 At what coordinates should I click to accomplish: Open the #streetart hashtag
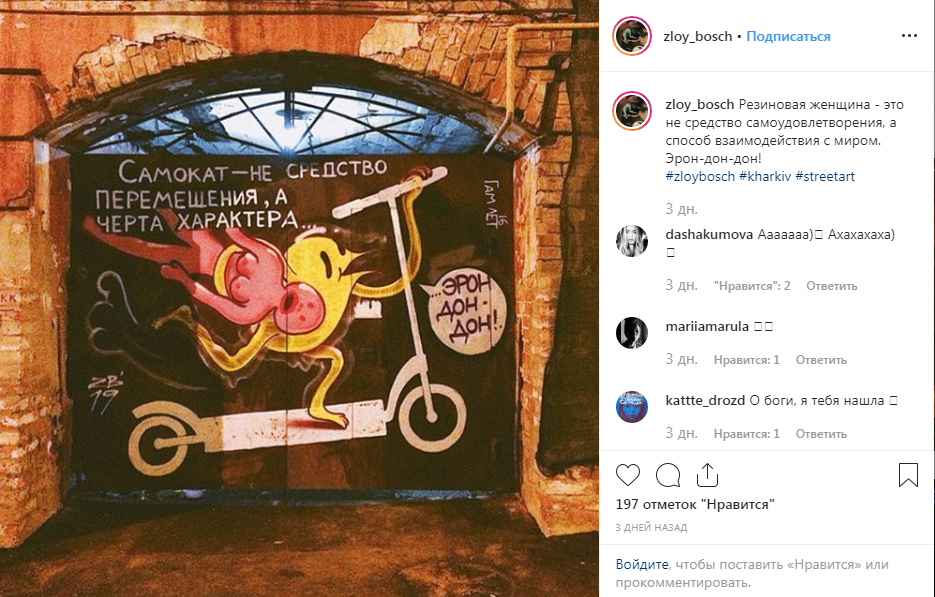[x=825, y=177]
